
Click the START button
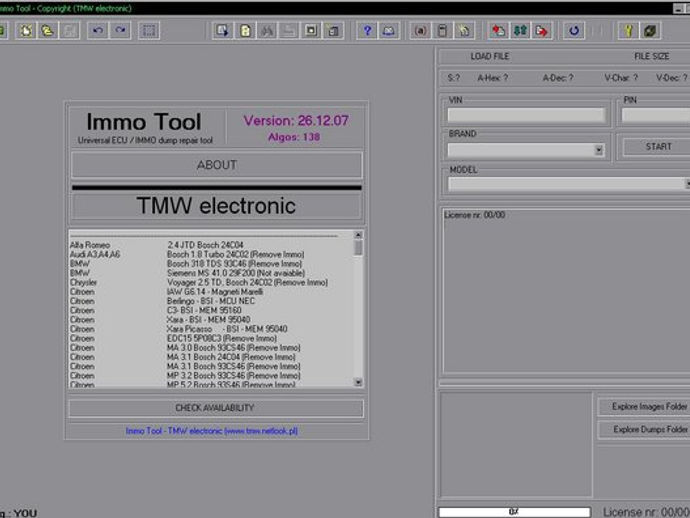pos(657,147)
